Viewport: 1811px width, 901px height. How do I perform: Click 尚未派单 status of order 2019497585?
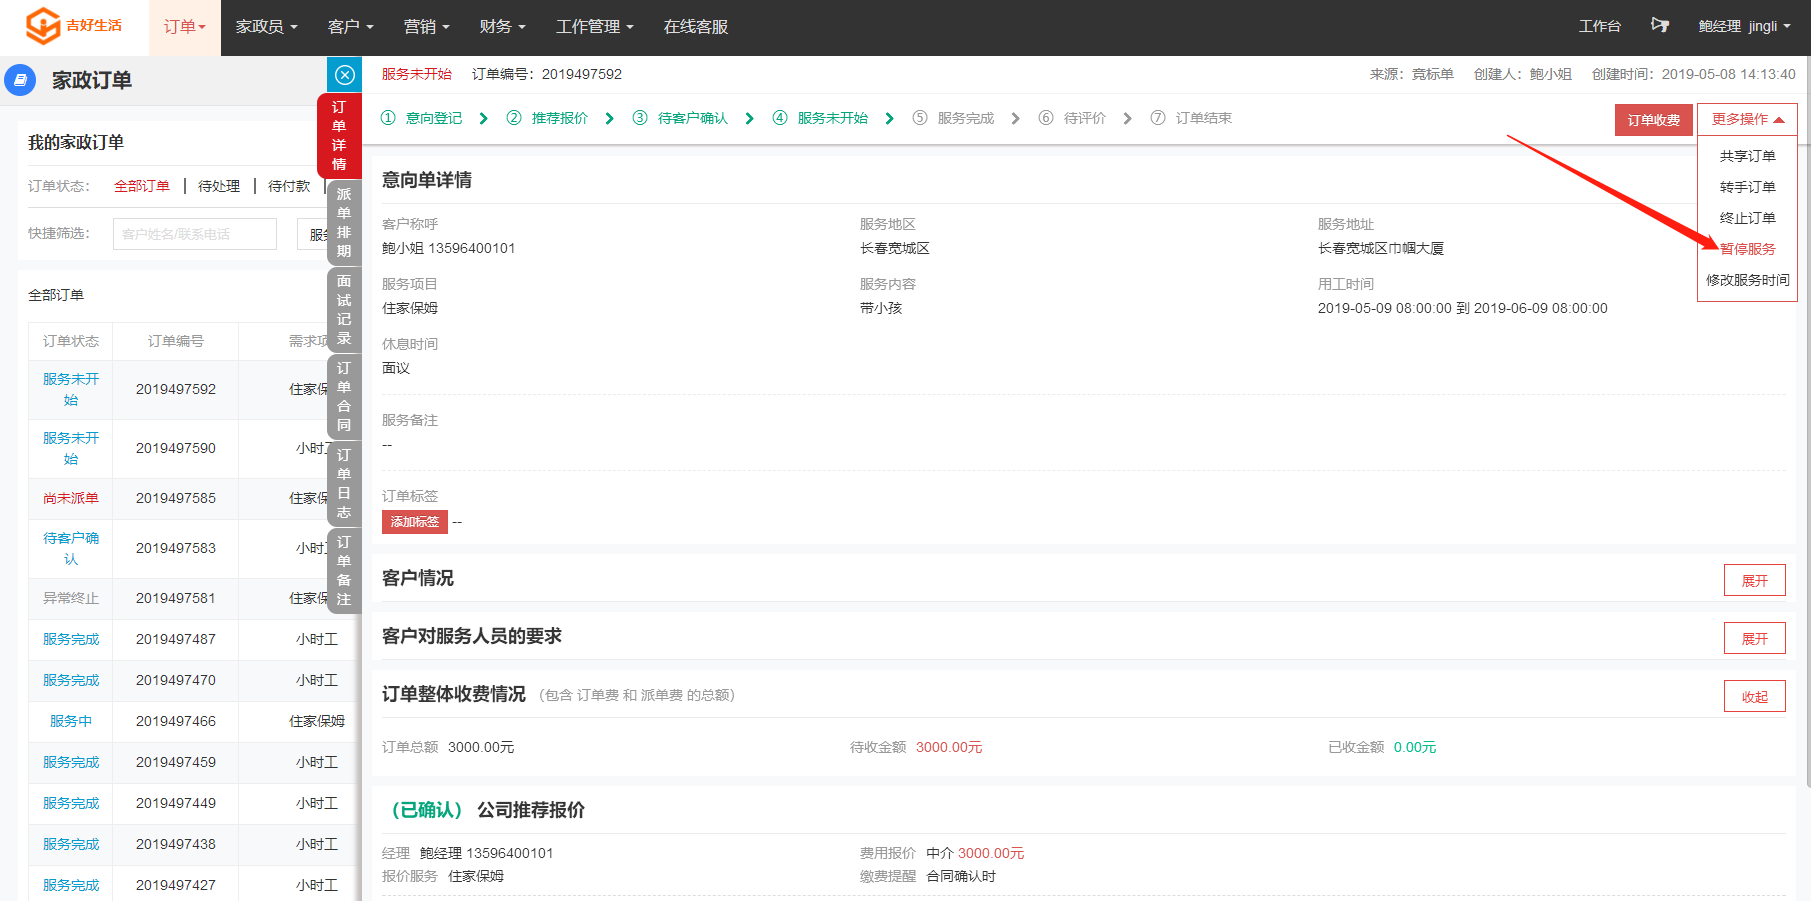point(71,498)
